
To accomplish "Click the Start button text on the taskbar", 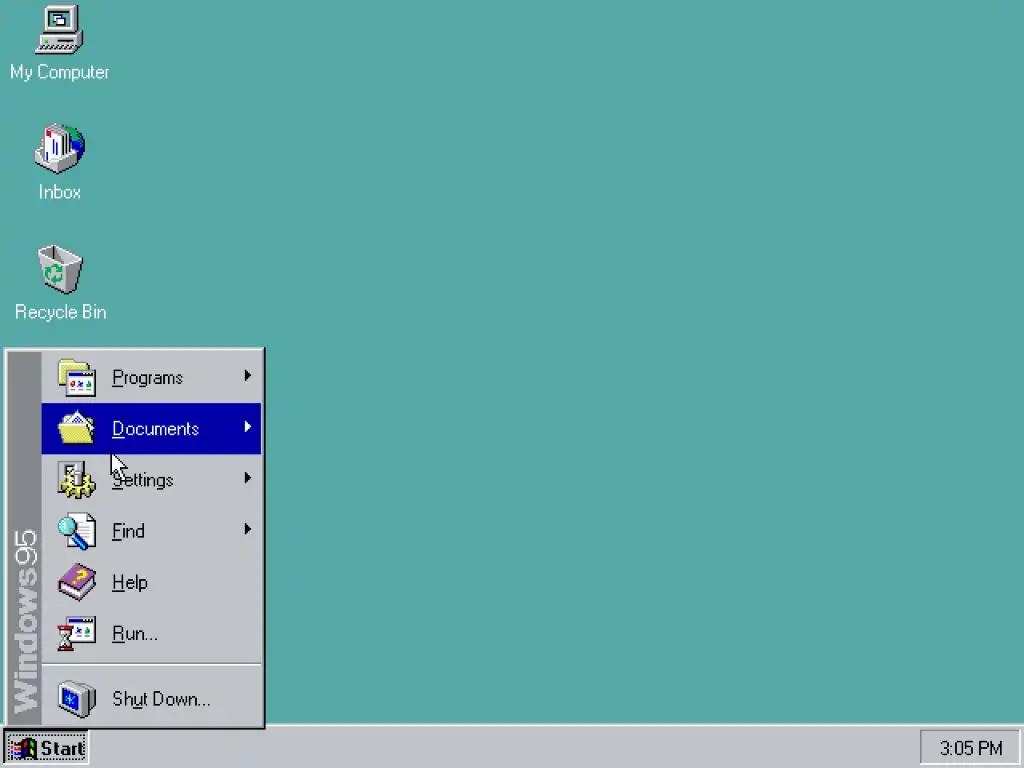I will [63, 748].
